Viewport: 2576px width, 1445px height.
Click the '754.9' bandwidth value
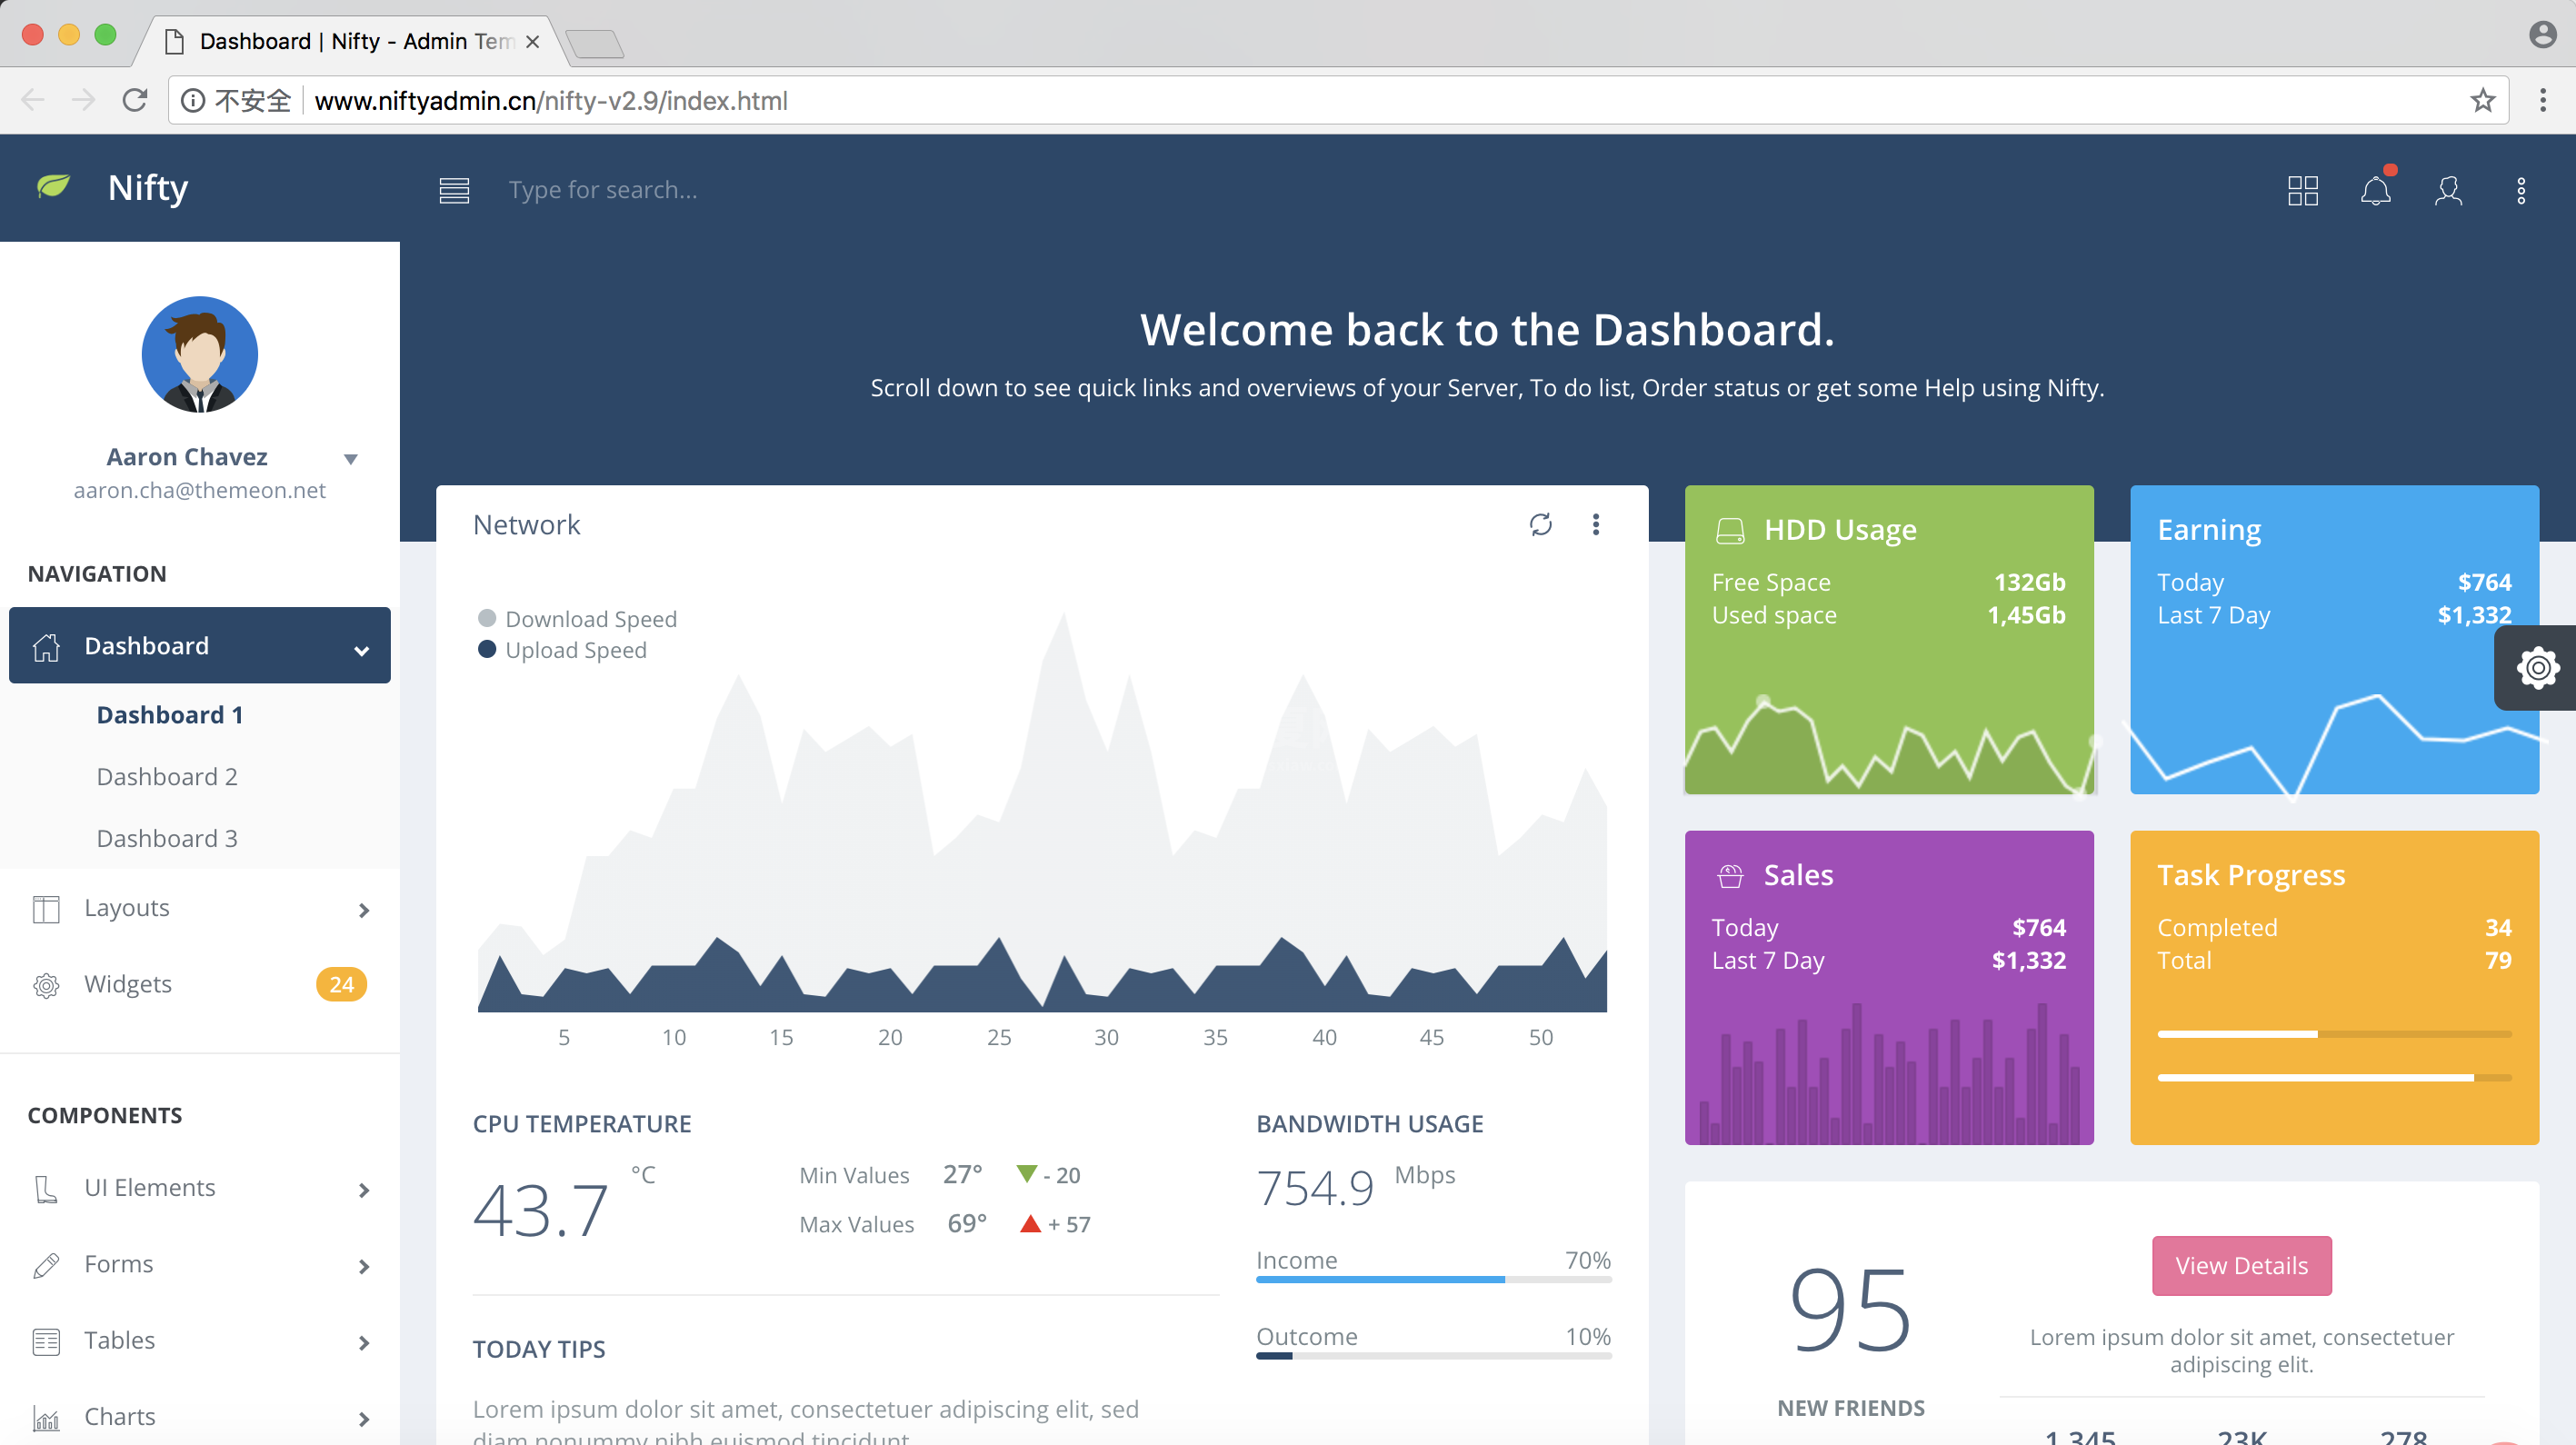(x=1315, y=1189)
